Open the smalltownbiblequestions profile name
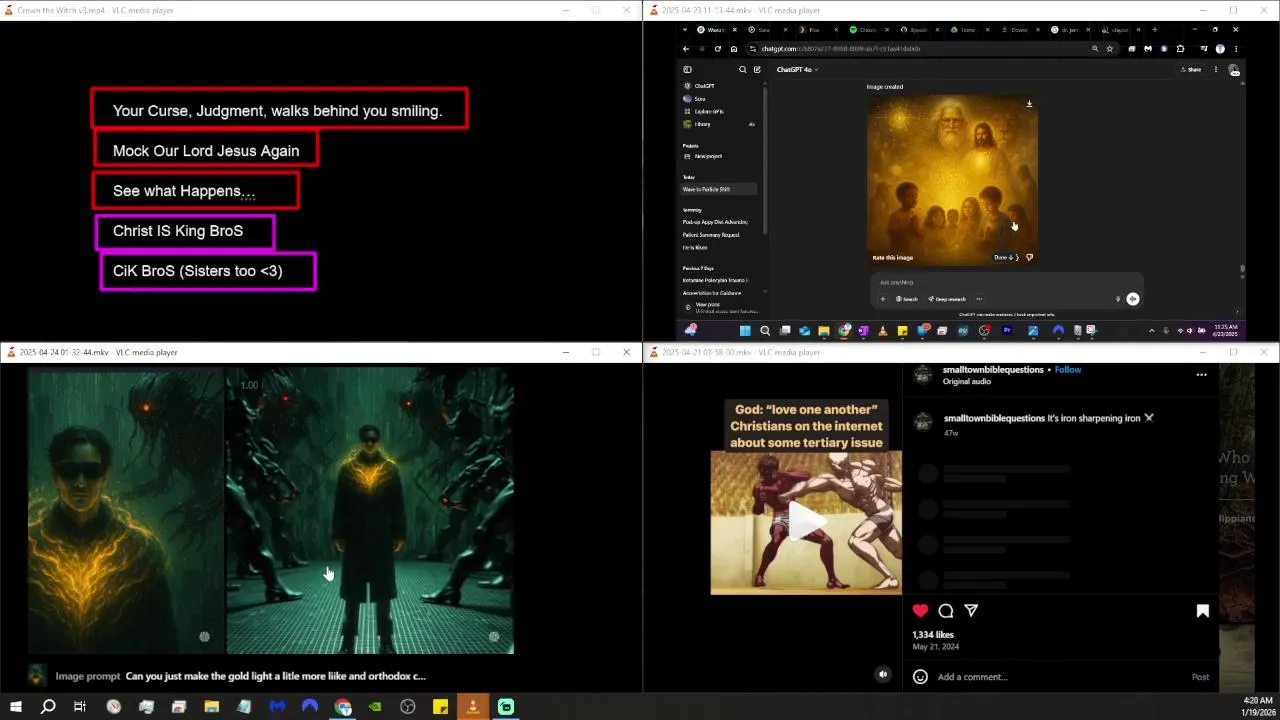The width and height of the screenshot is (1280, 720). click(x=993, y=370)
